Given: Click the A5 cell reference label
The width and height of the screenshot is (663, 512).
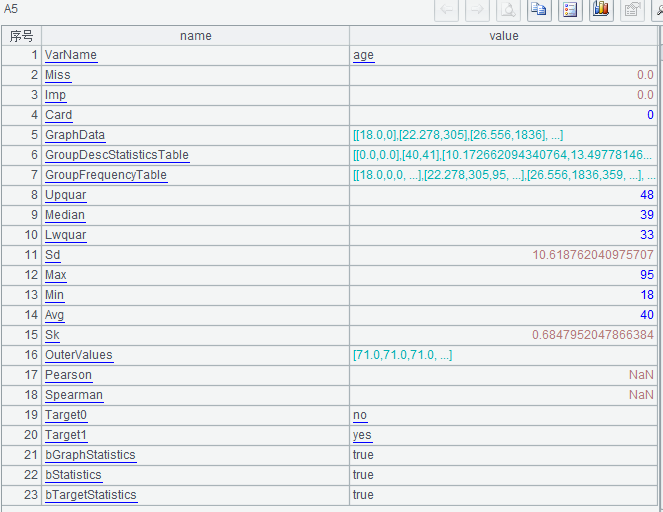Looking at the screenshot, I should click(x=11, y=9).
